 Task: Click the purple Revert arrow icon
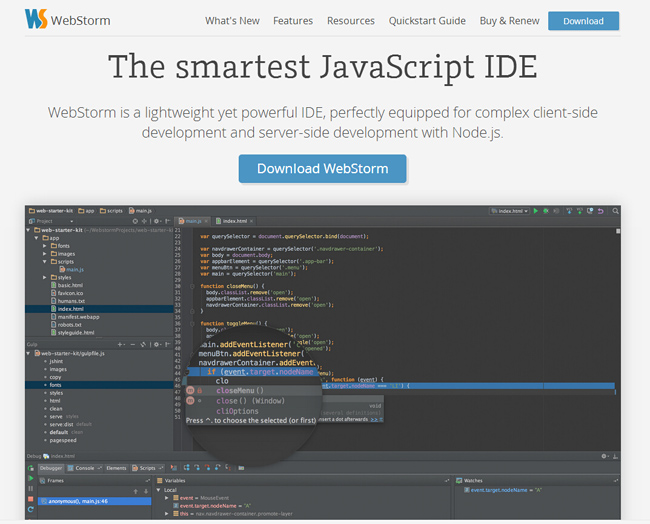(600, 211)
